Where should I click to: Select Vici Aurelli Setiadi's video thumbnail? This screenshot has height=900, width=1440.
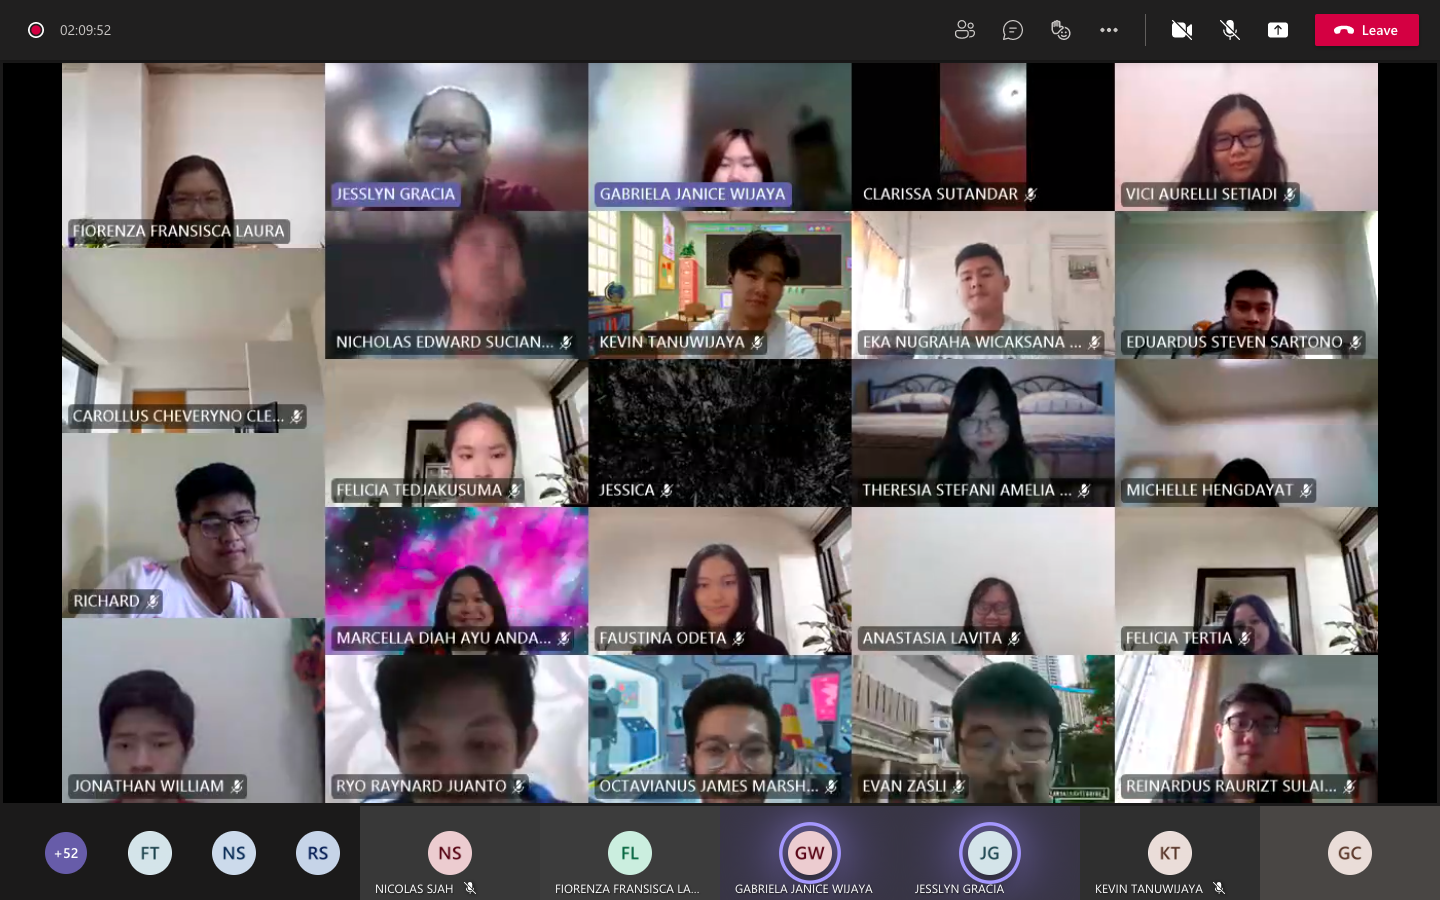(1246, 137)
